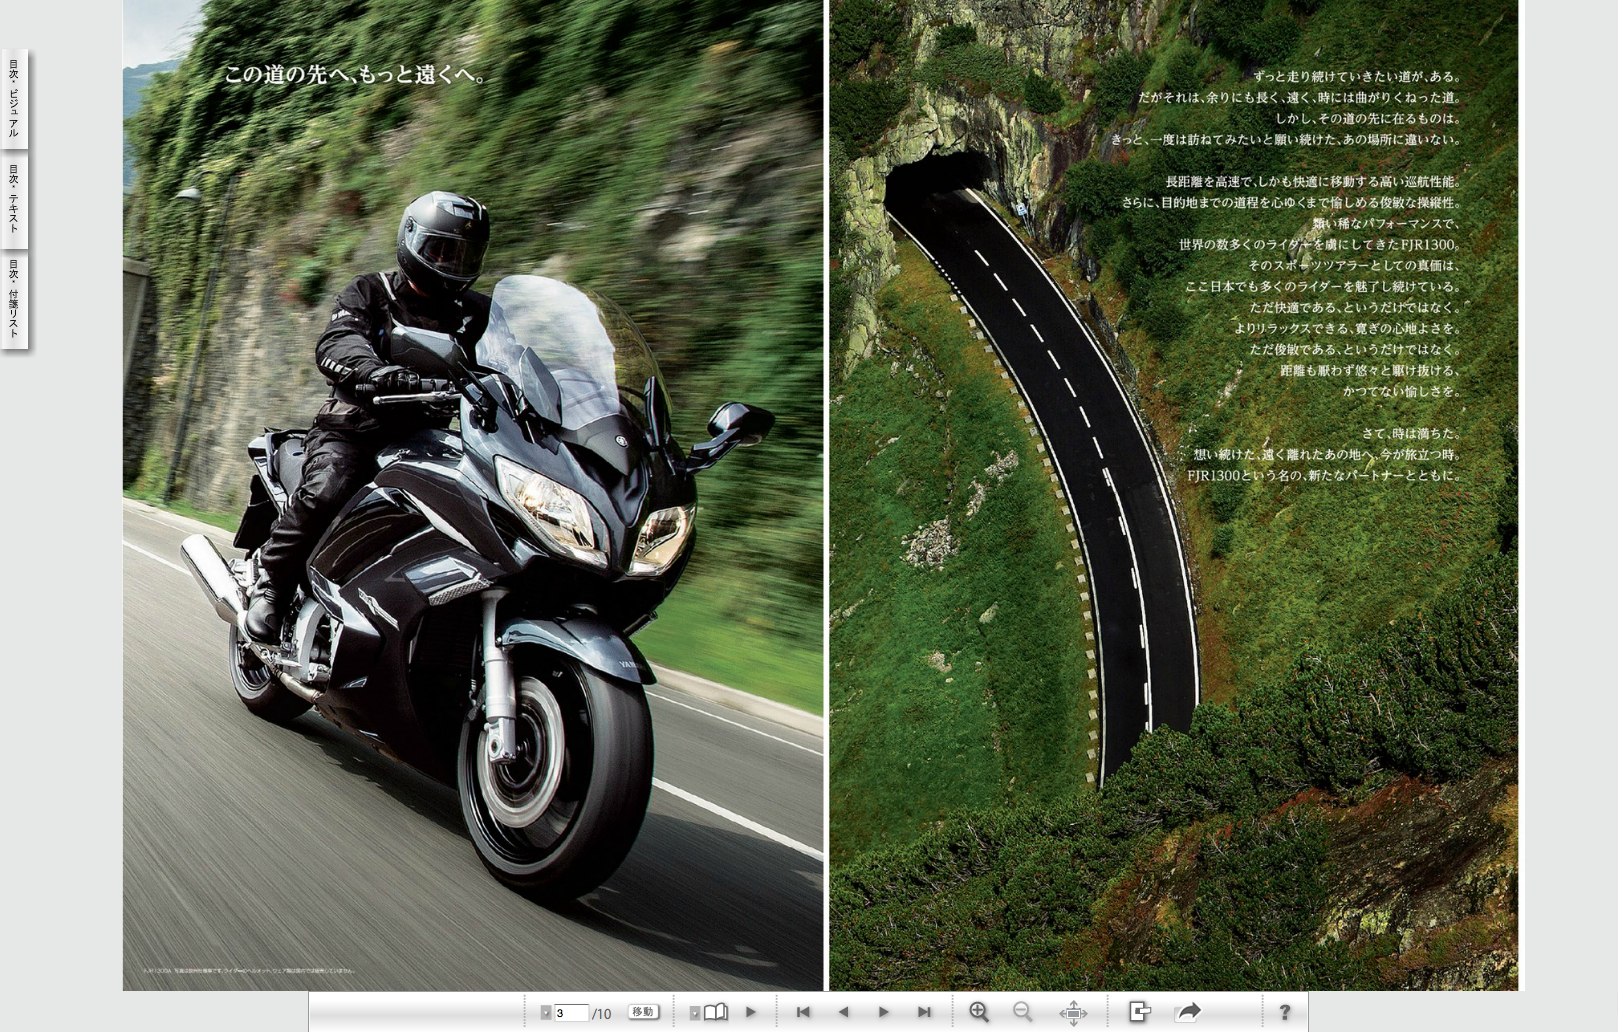Click the 移動 go-to-page button

coord(643,1012)
